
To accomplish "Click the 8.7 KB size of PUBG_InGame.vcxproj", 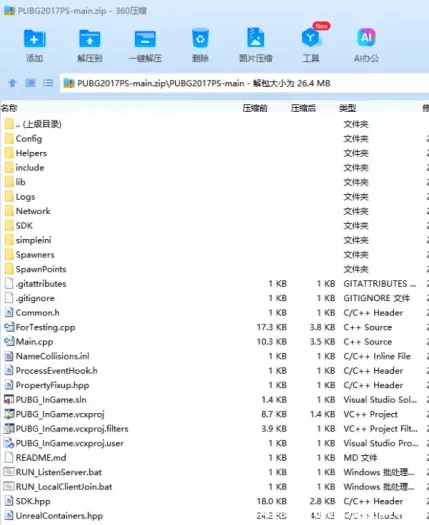I will [274, 414].
